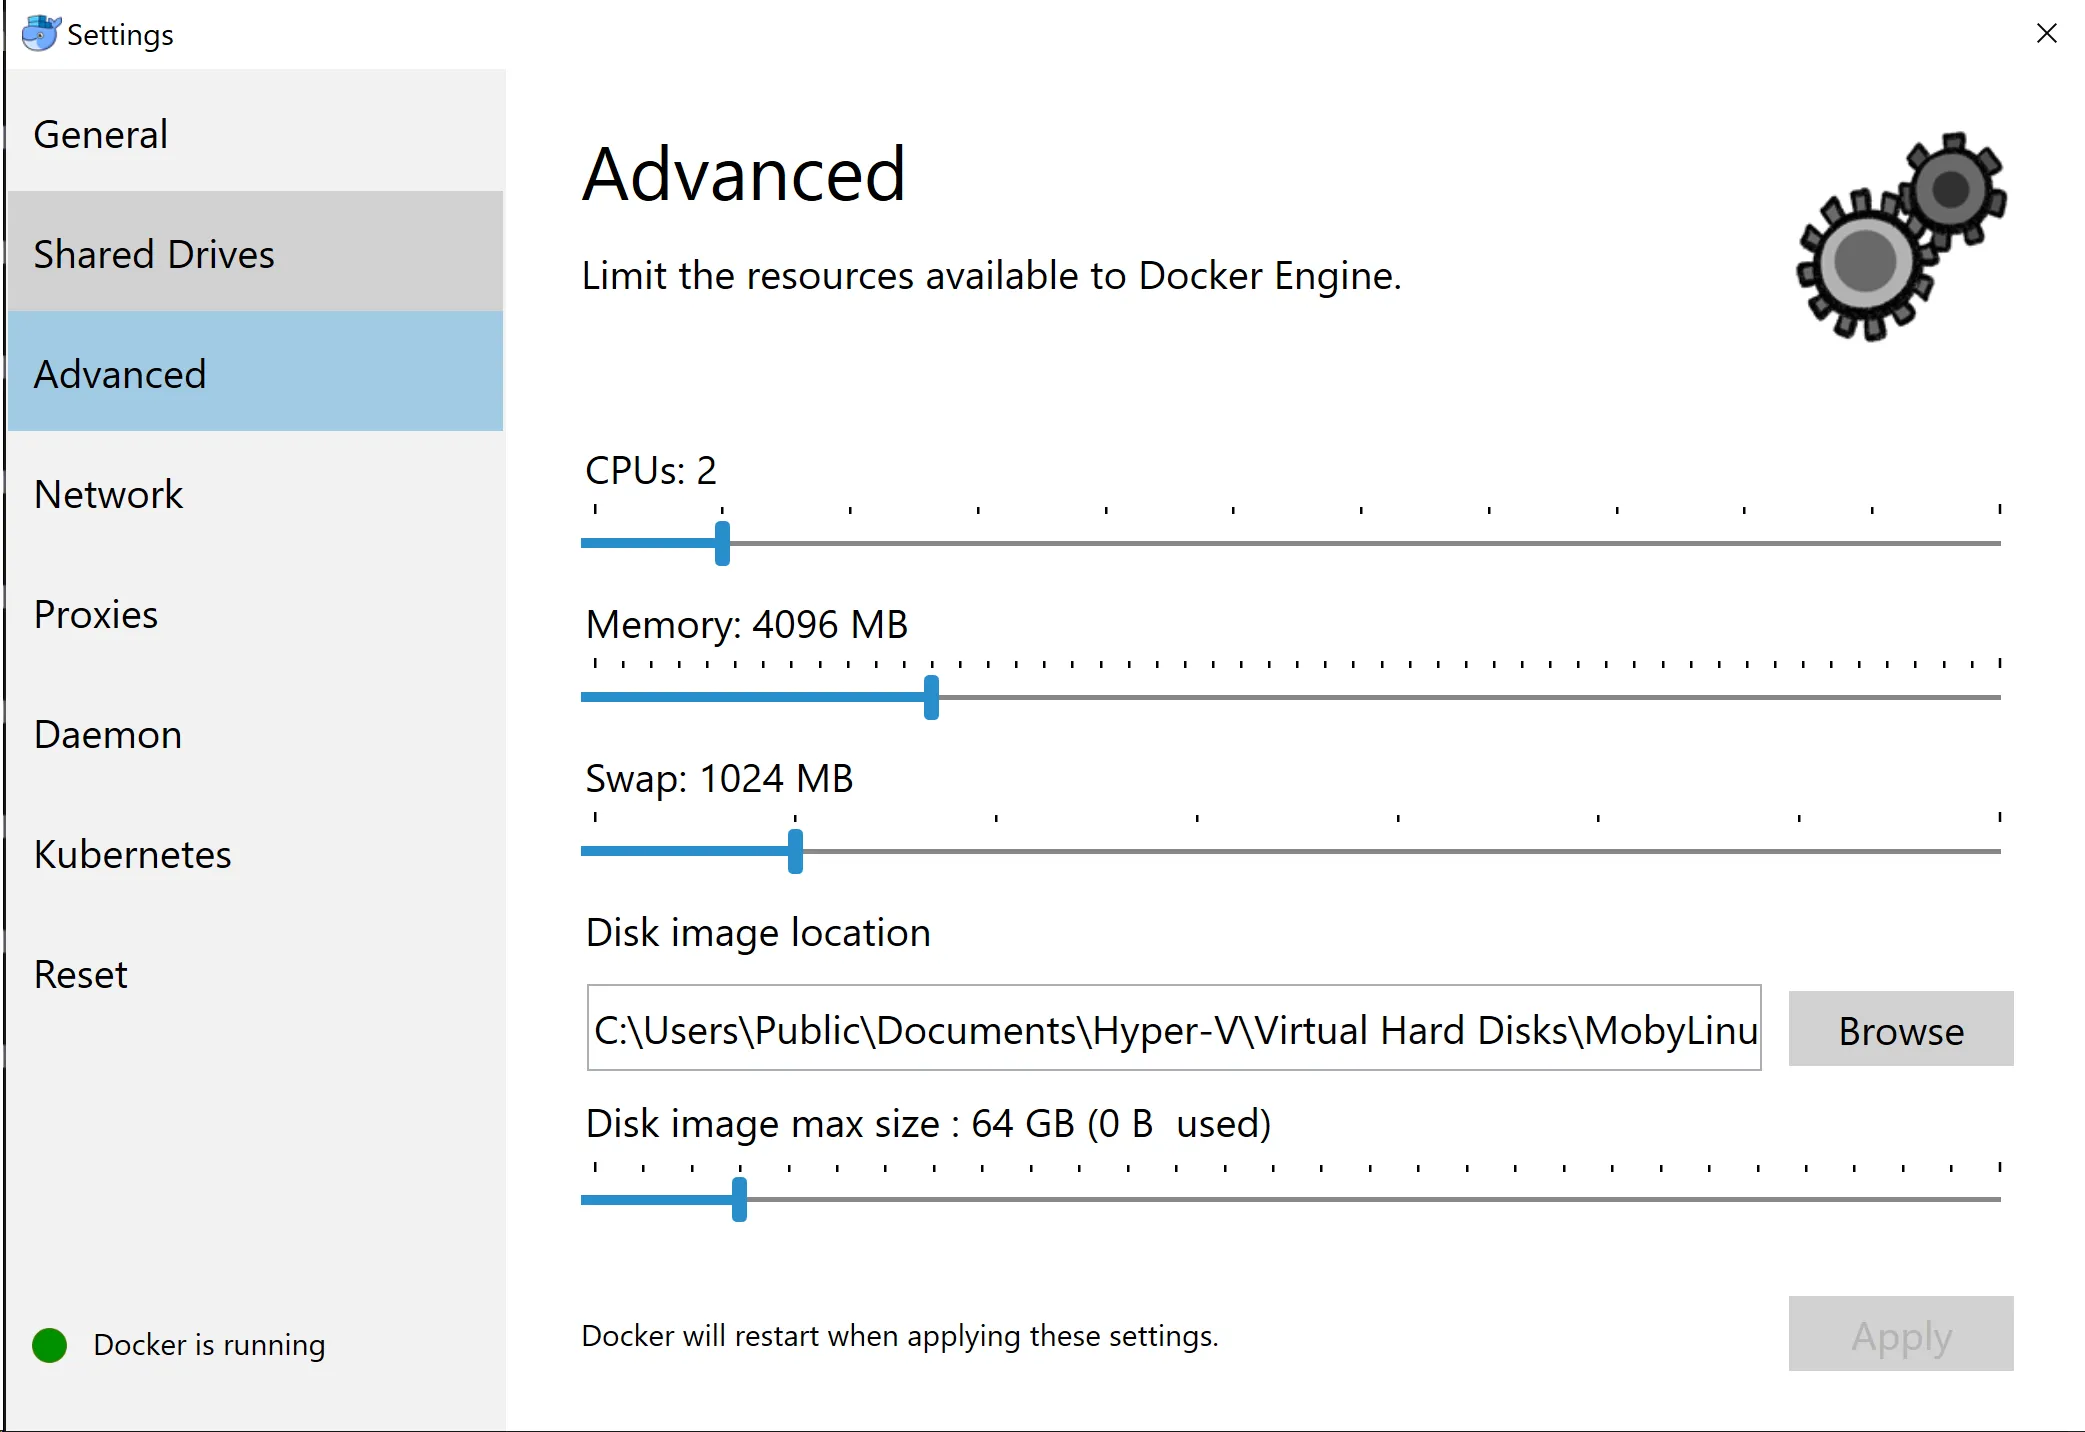The width and height of the screenshot is (2085, 1432).
Task: Click the Docker whale icon in title bar
Action: tap(40, 33)
